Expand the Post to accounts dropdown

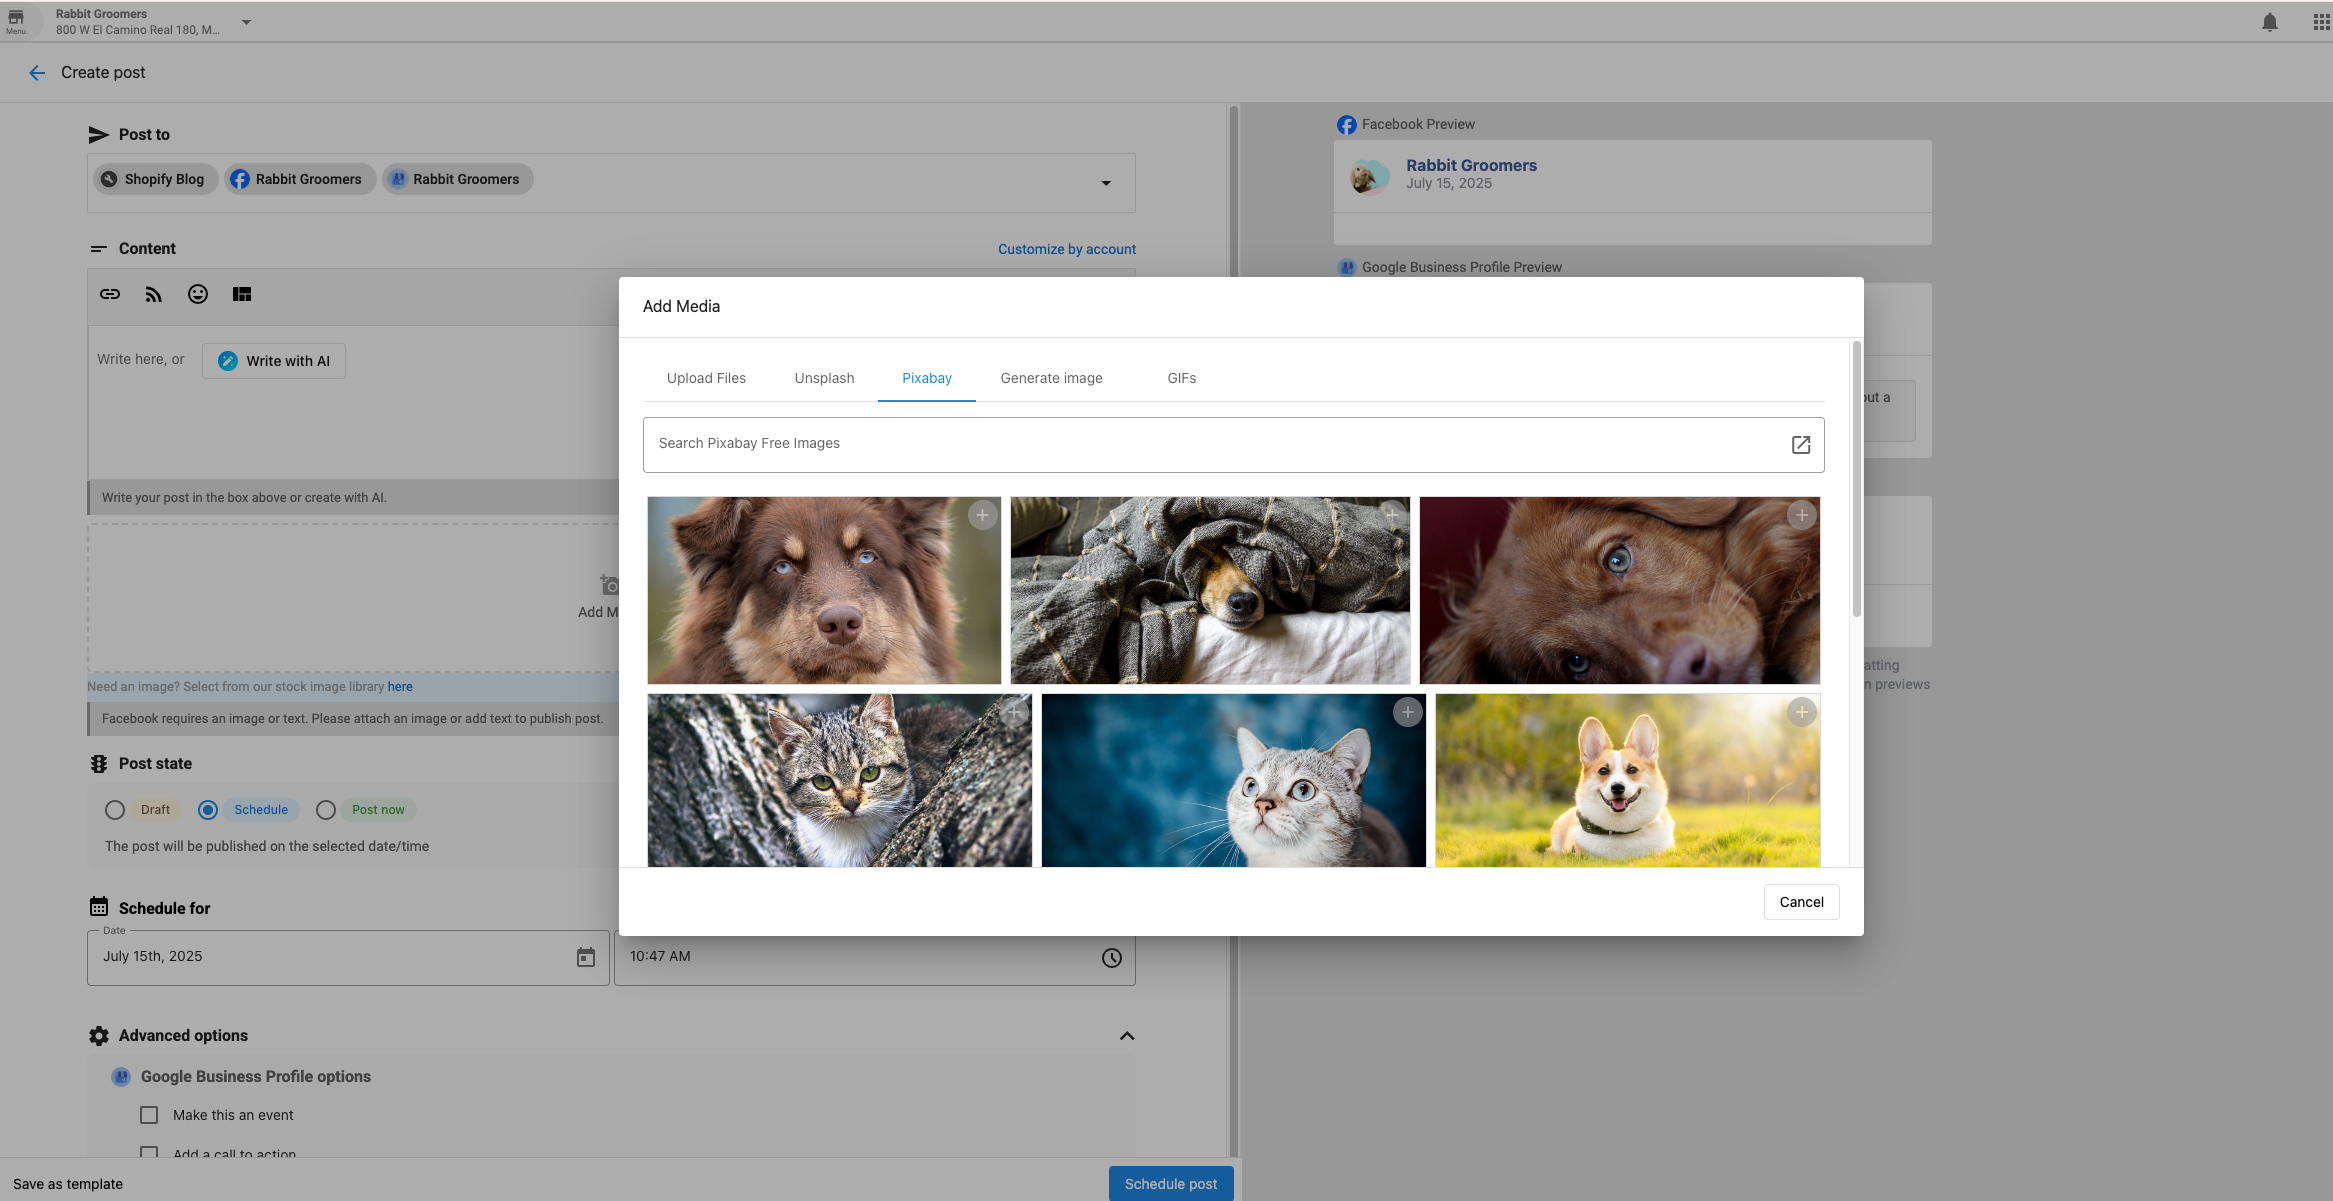click(1106, 183)
